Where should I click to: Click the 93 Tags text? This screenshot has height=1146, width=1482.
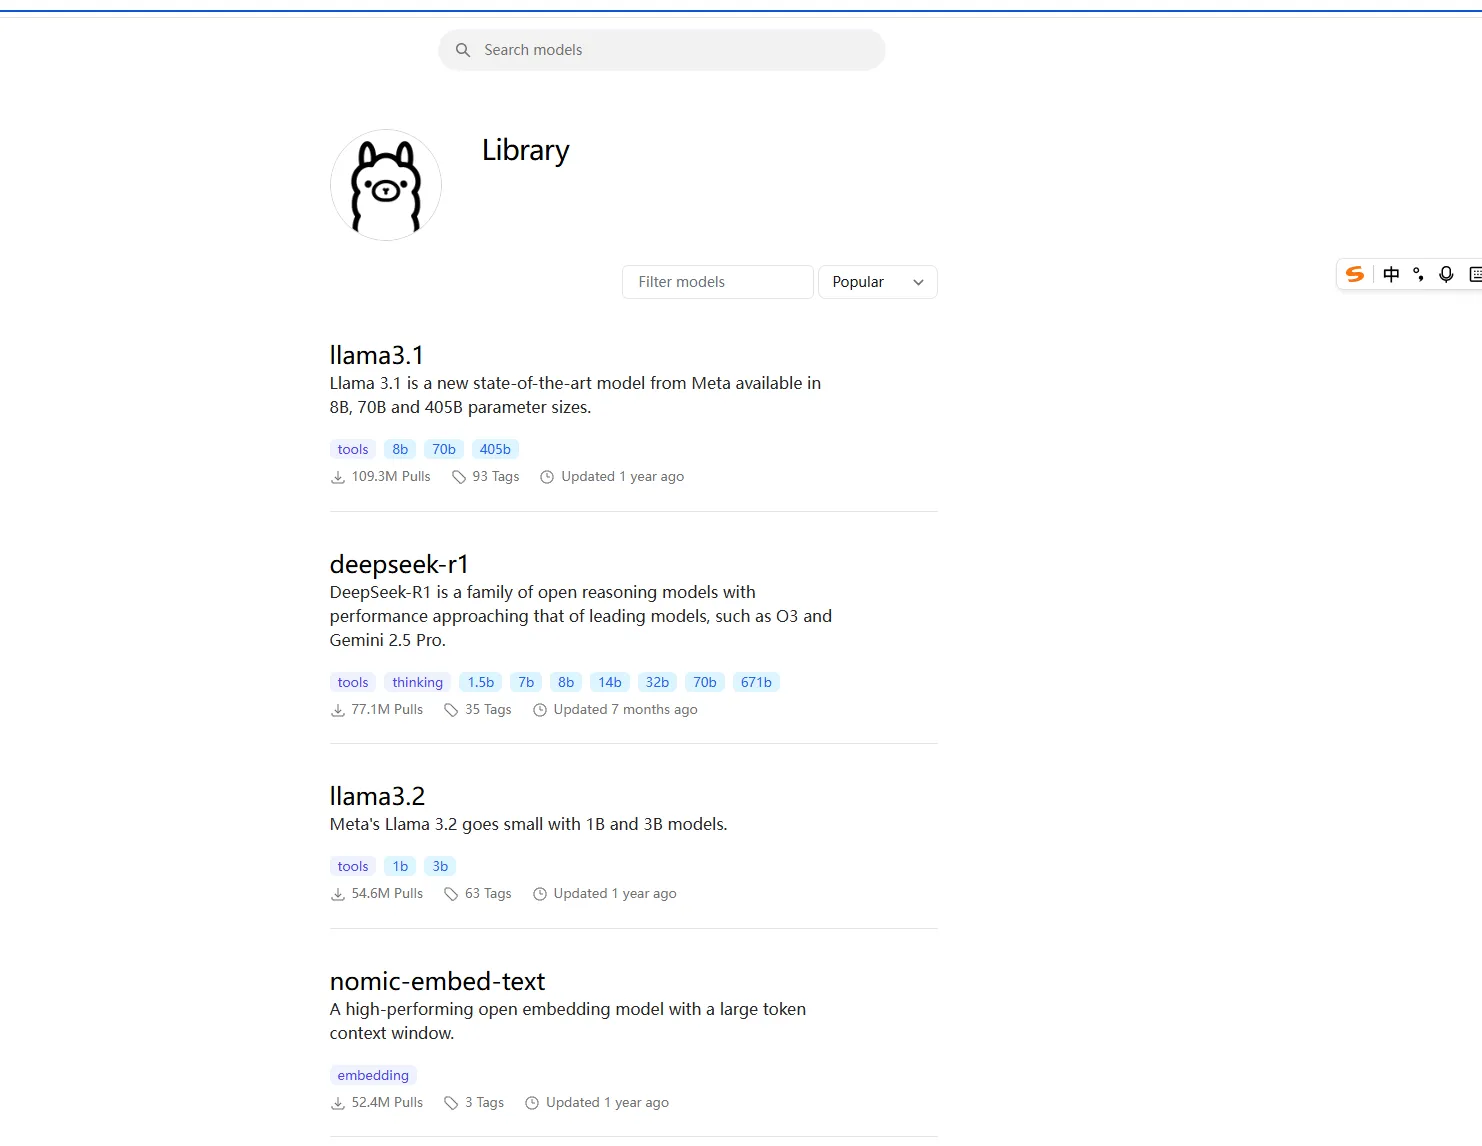pyautogui.click(x=496, y=477)
